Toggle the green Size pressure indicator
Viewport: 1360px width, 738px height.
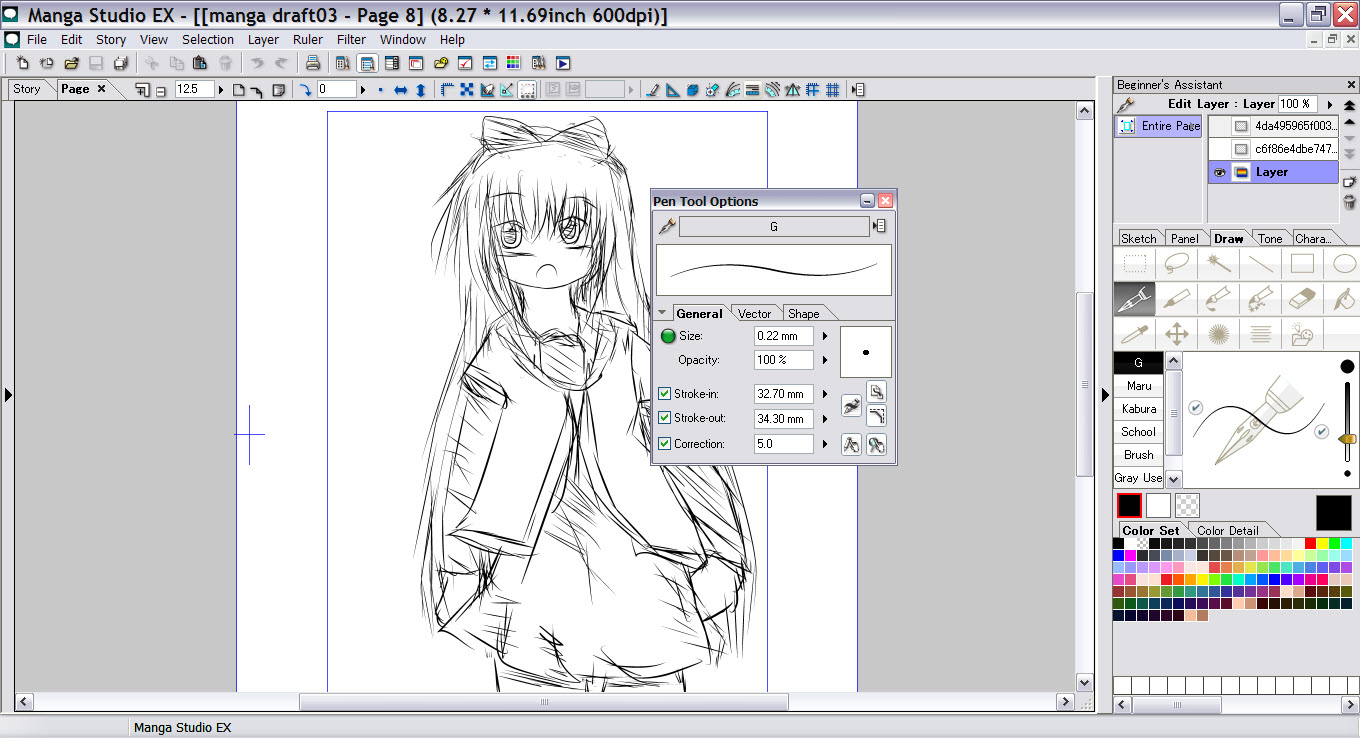coord(668,336)
